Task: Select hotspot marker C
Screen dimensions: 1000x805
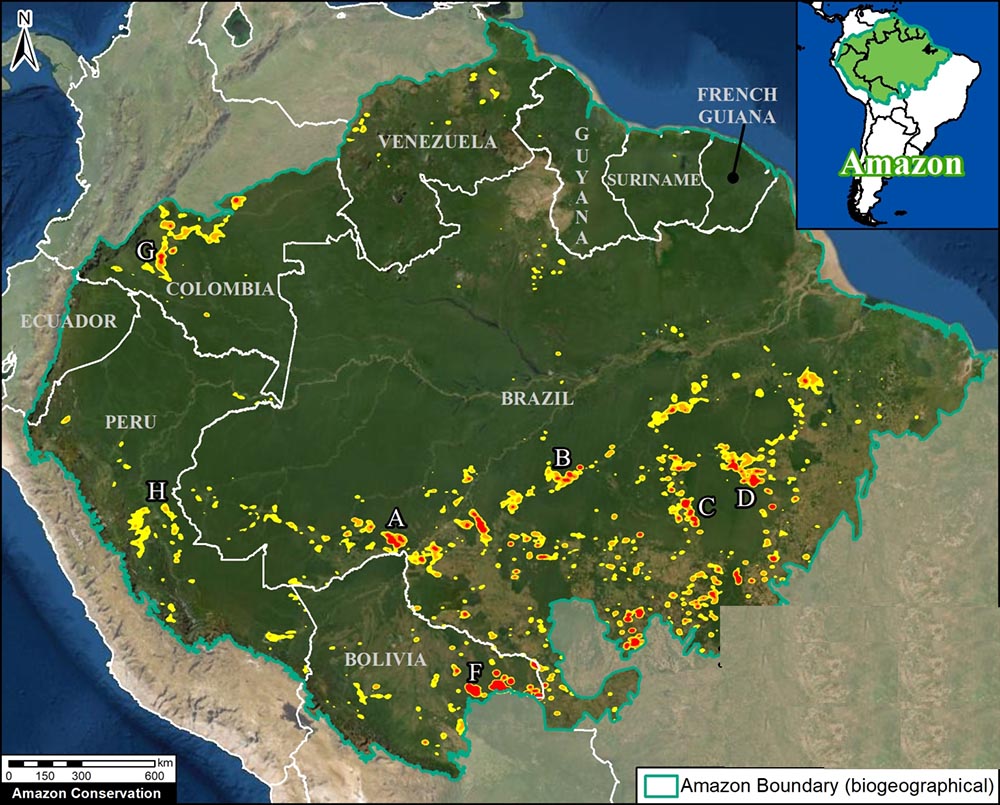Action: pyautogui.click(x=706, y=507)
